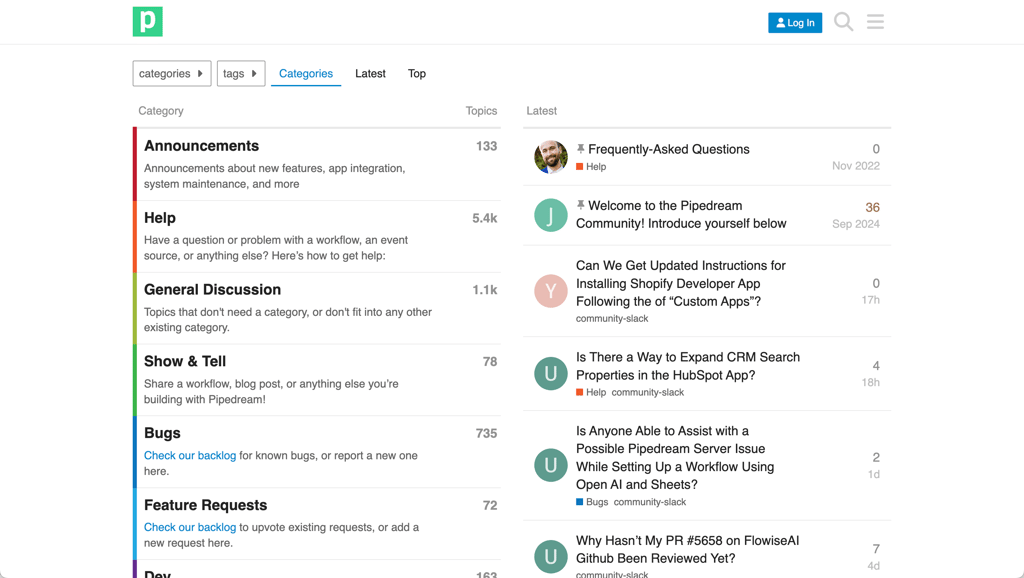
Task: Open the hamburger menu icon
Action: 875,22
